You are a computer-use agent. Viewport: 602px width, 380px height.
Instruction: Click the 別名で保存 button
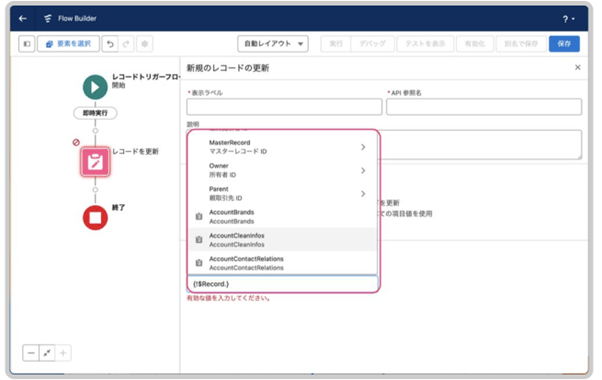(x=521, y=44)
